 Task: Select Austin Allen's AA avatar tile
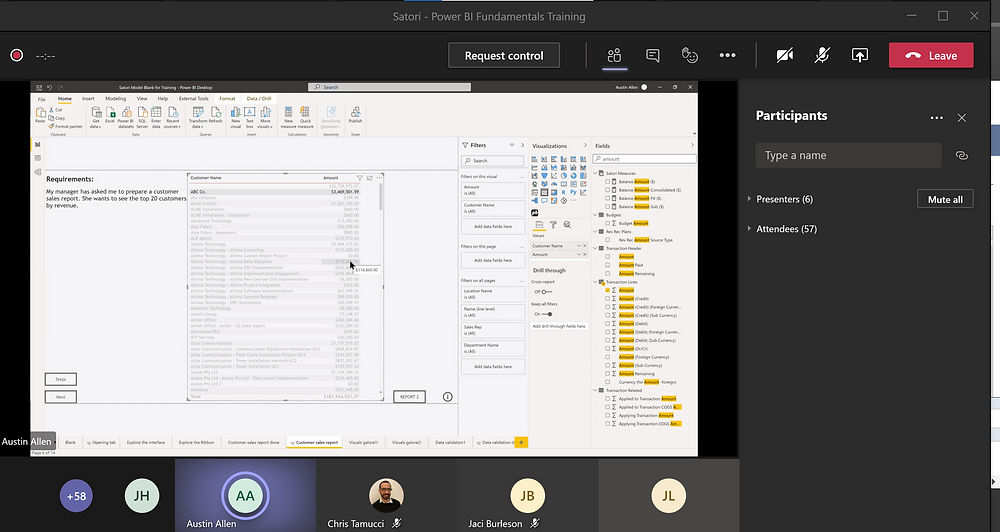pos(246,496)
